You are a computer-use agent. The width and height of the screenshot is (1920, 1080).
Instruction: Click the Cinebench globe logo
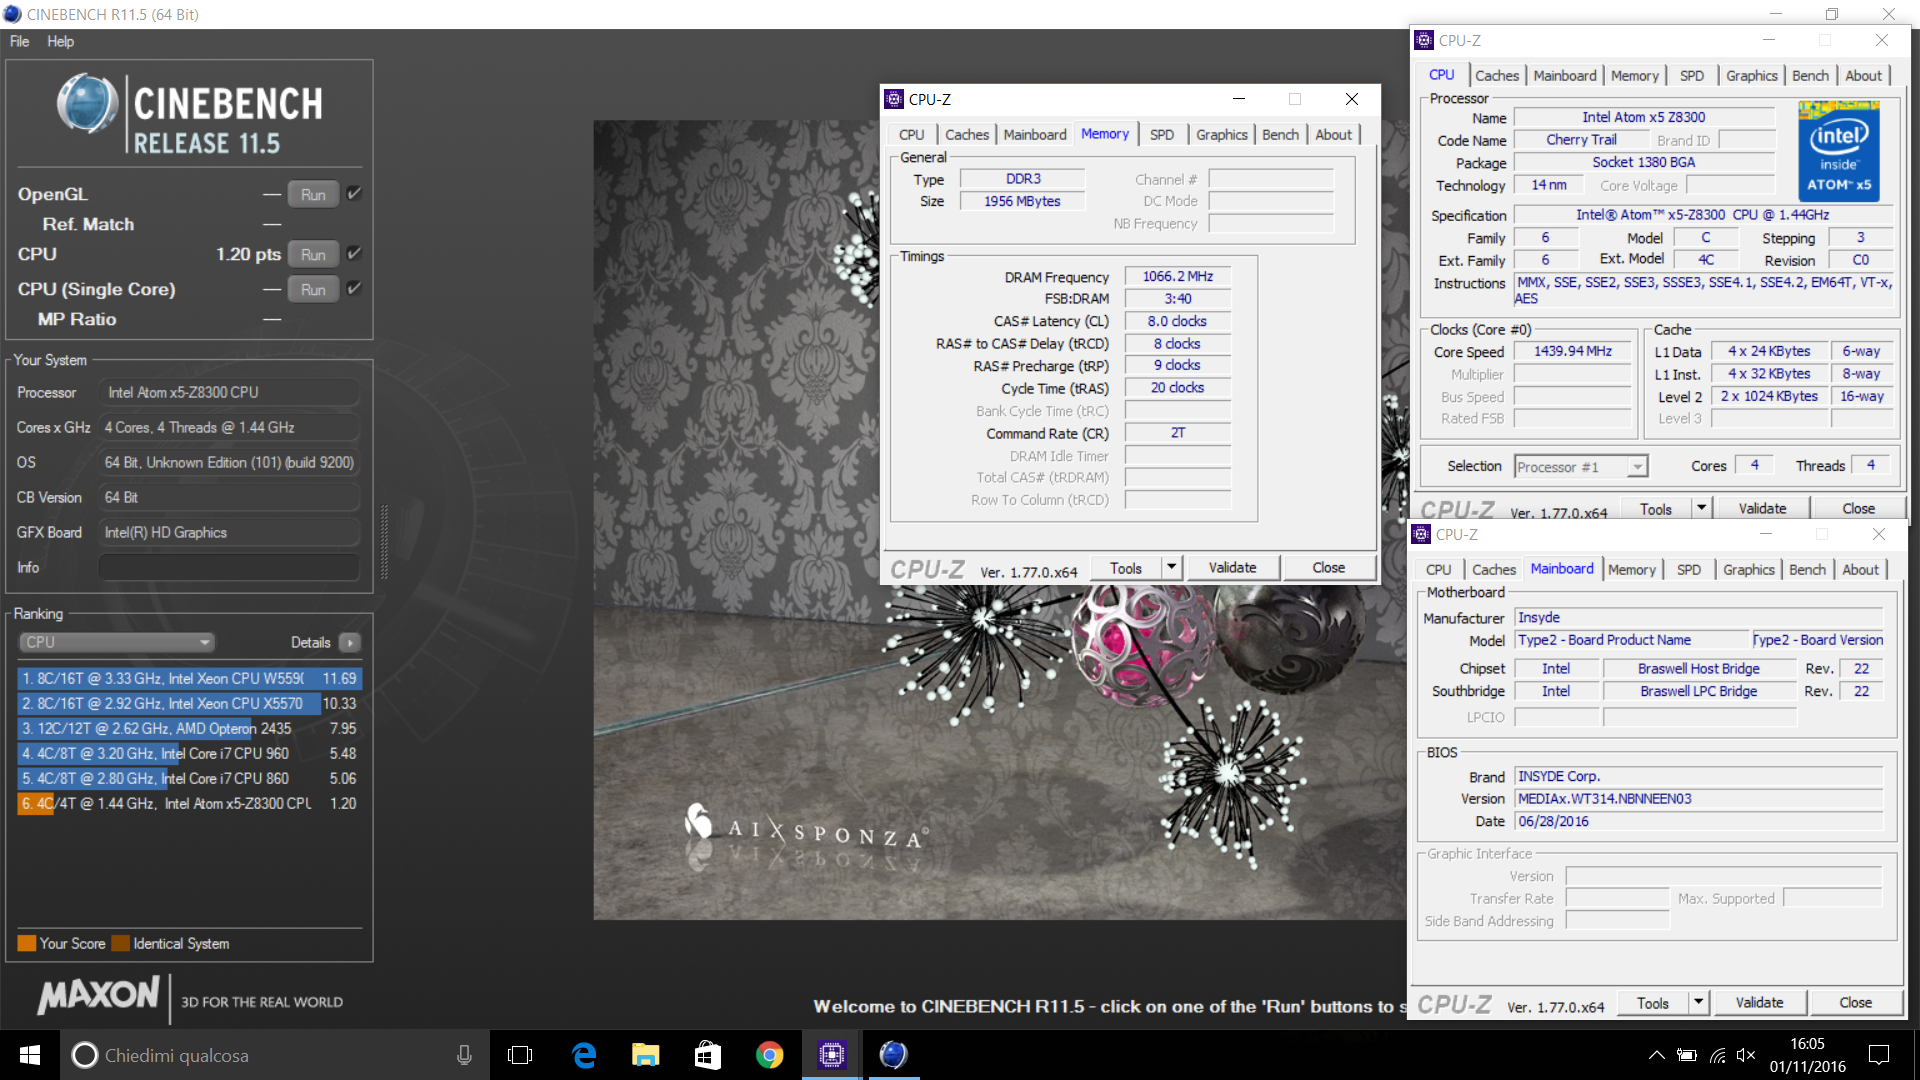tap(88, 104)
